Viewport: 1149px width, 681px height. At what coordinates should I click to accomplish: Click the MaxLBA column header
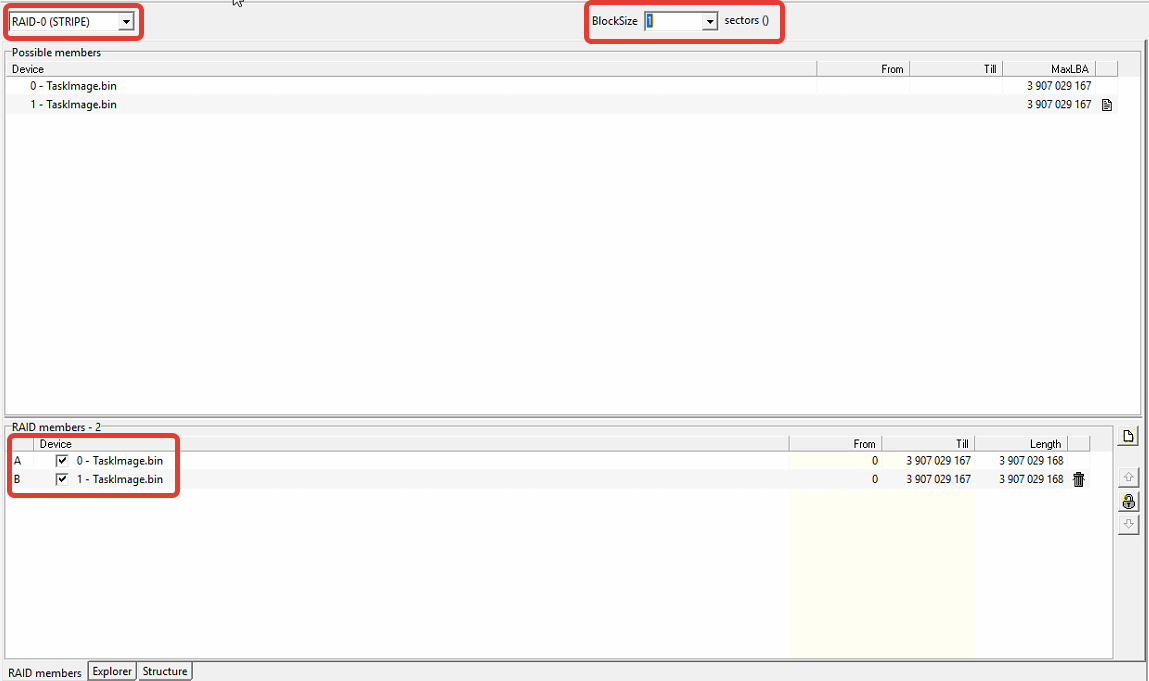coord(1048,69)
